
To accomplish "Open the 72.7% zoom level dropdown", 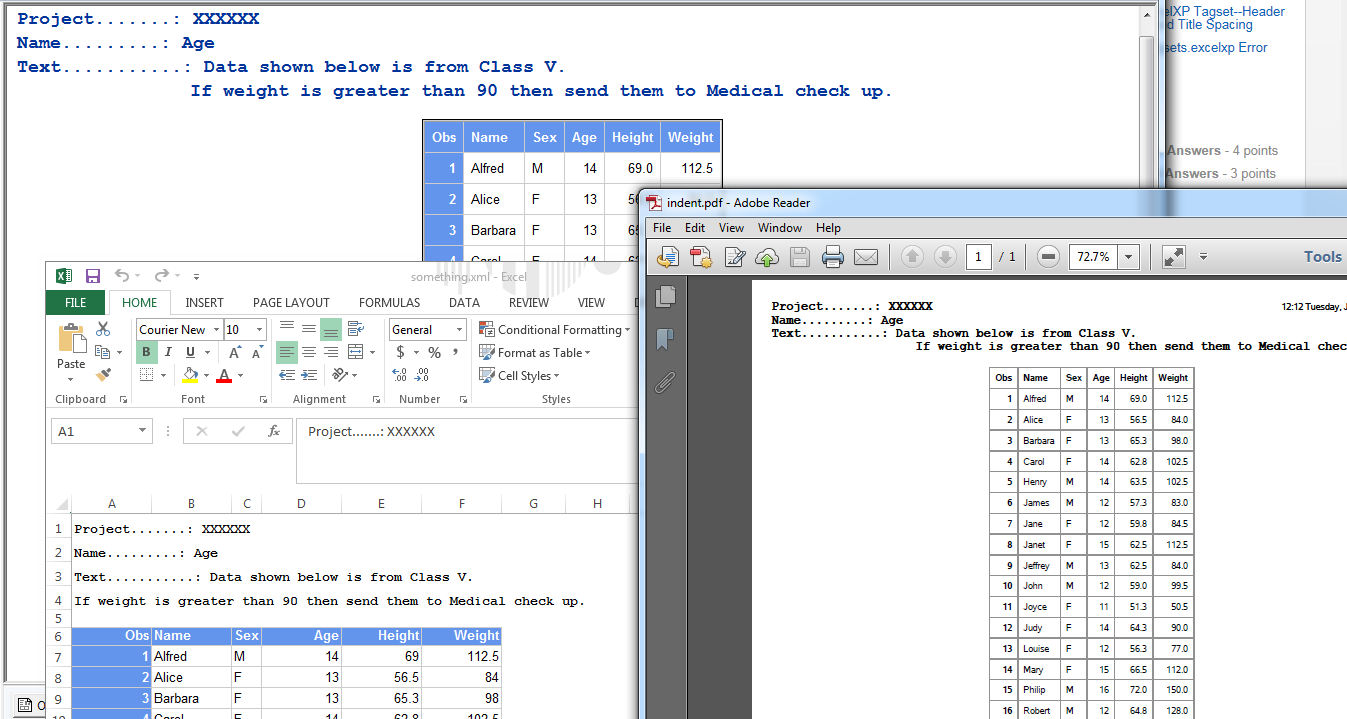I will (x=1129, y=257).
